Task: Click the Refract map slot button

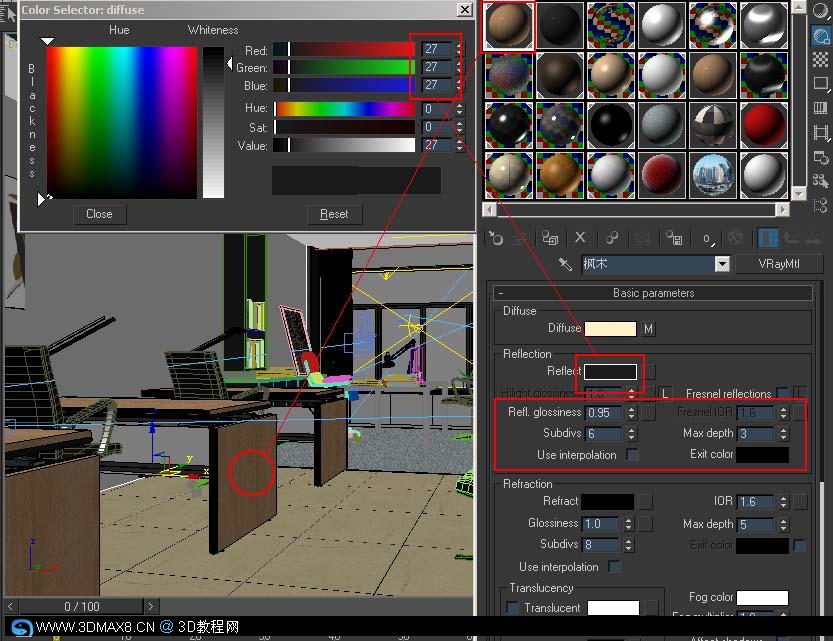Action: pyautogui.click(x=645, y=501)
